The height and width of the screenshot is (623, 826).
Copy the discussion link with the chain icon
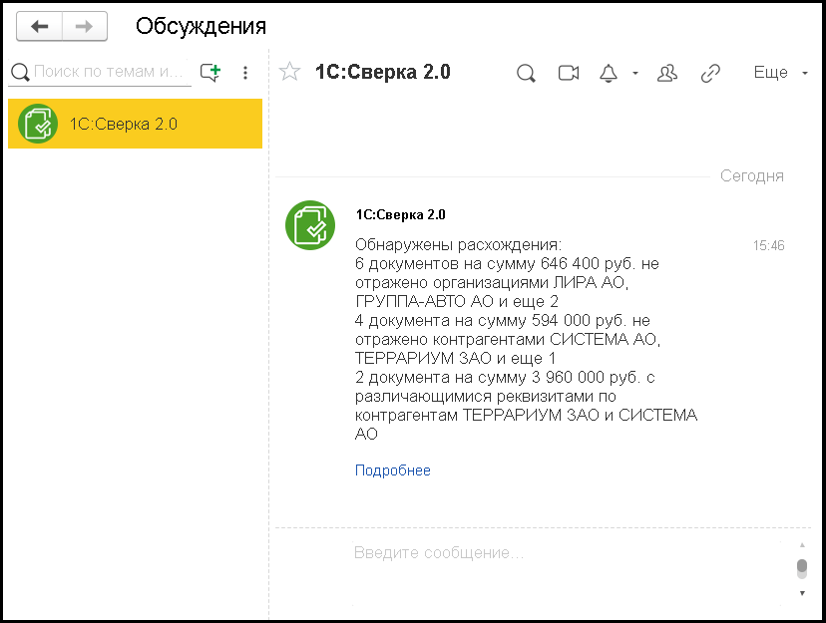[x=710, y=73]
